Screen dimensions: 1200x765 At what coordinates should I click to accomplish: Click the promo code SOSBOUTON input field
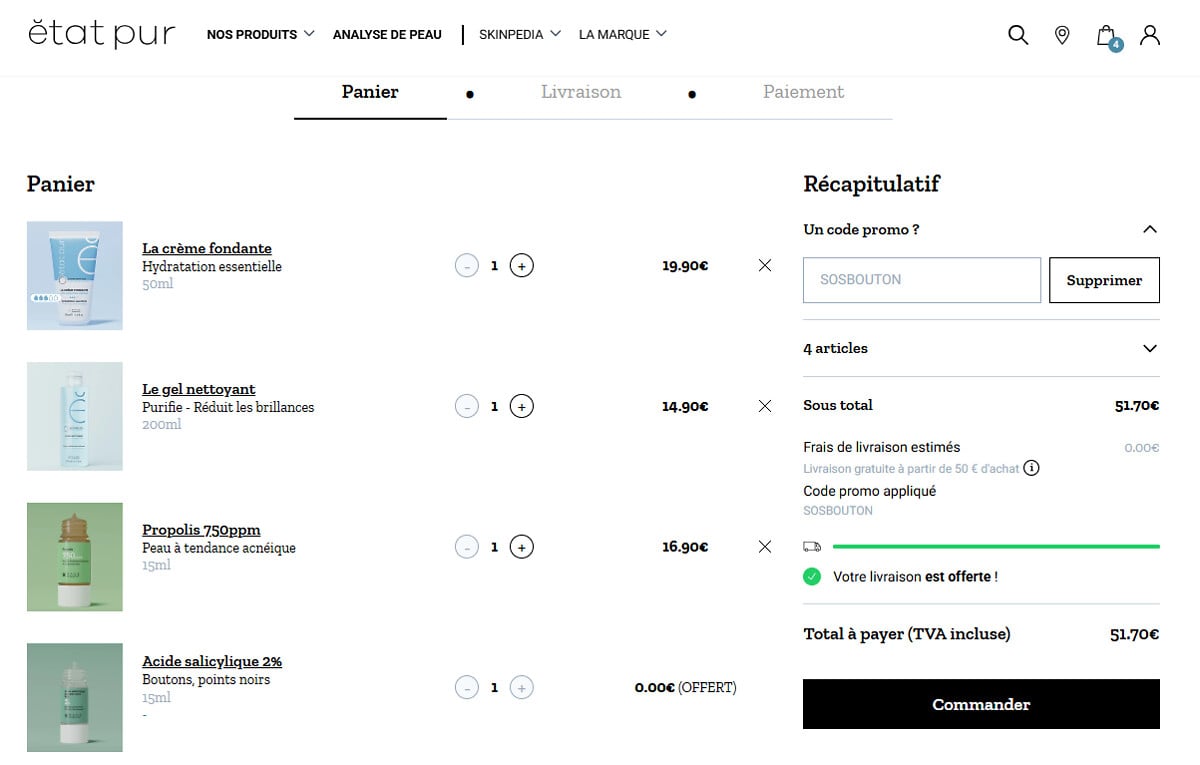922,280
